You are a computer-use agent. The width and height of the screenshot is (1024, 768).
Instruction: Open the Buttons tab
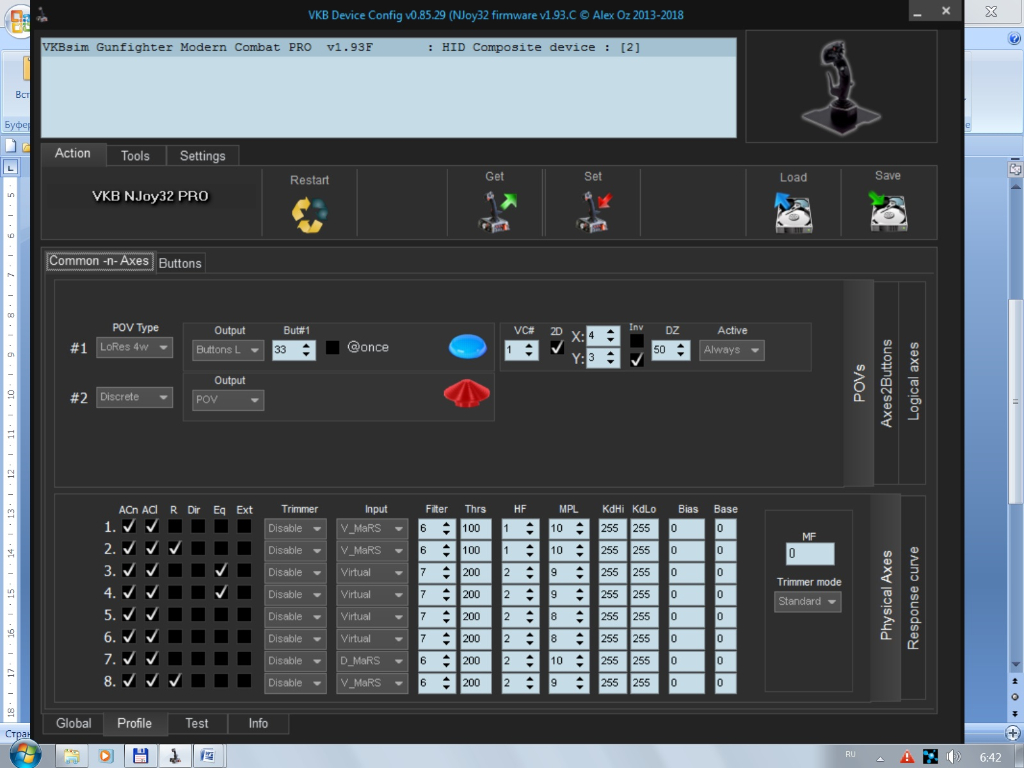(x=180, y=263)
